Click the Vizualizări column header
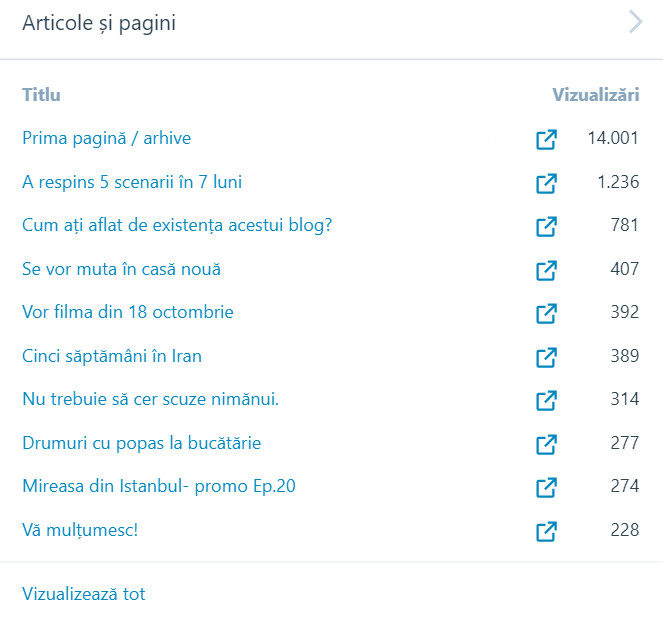The image size is (663, 623). pyautogui.click(x=595, y=95)
